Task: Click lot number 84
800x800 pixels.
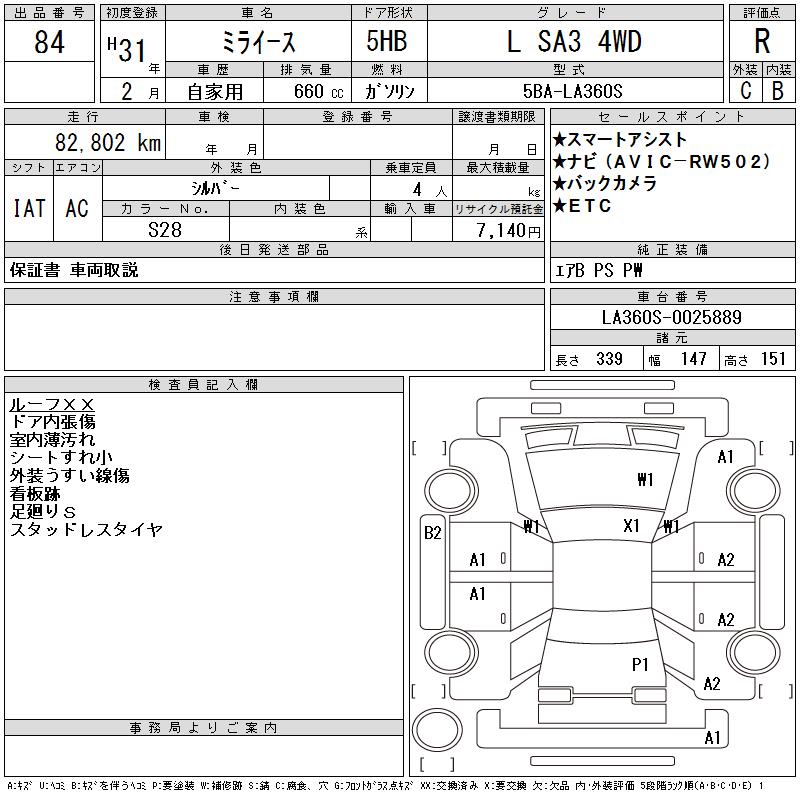Action: 49,43
